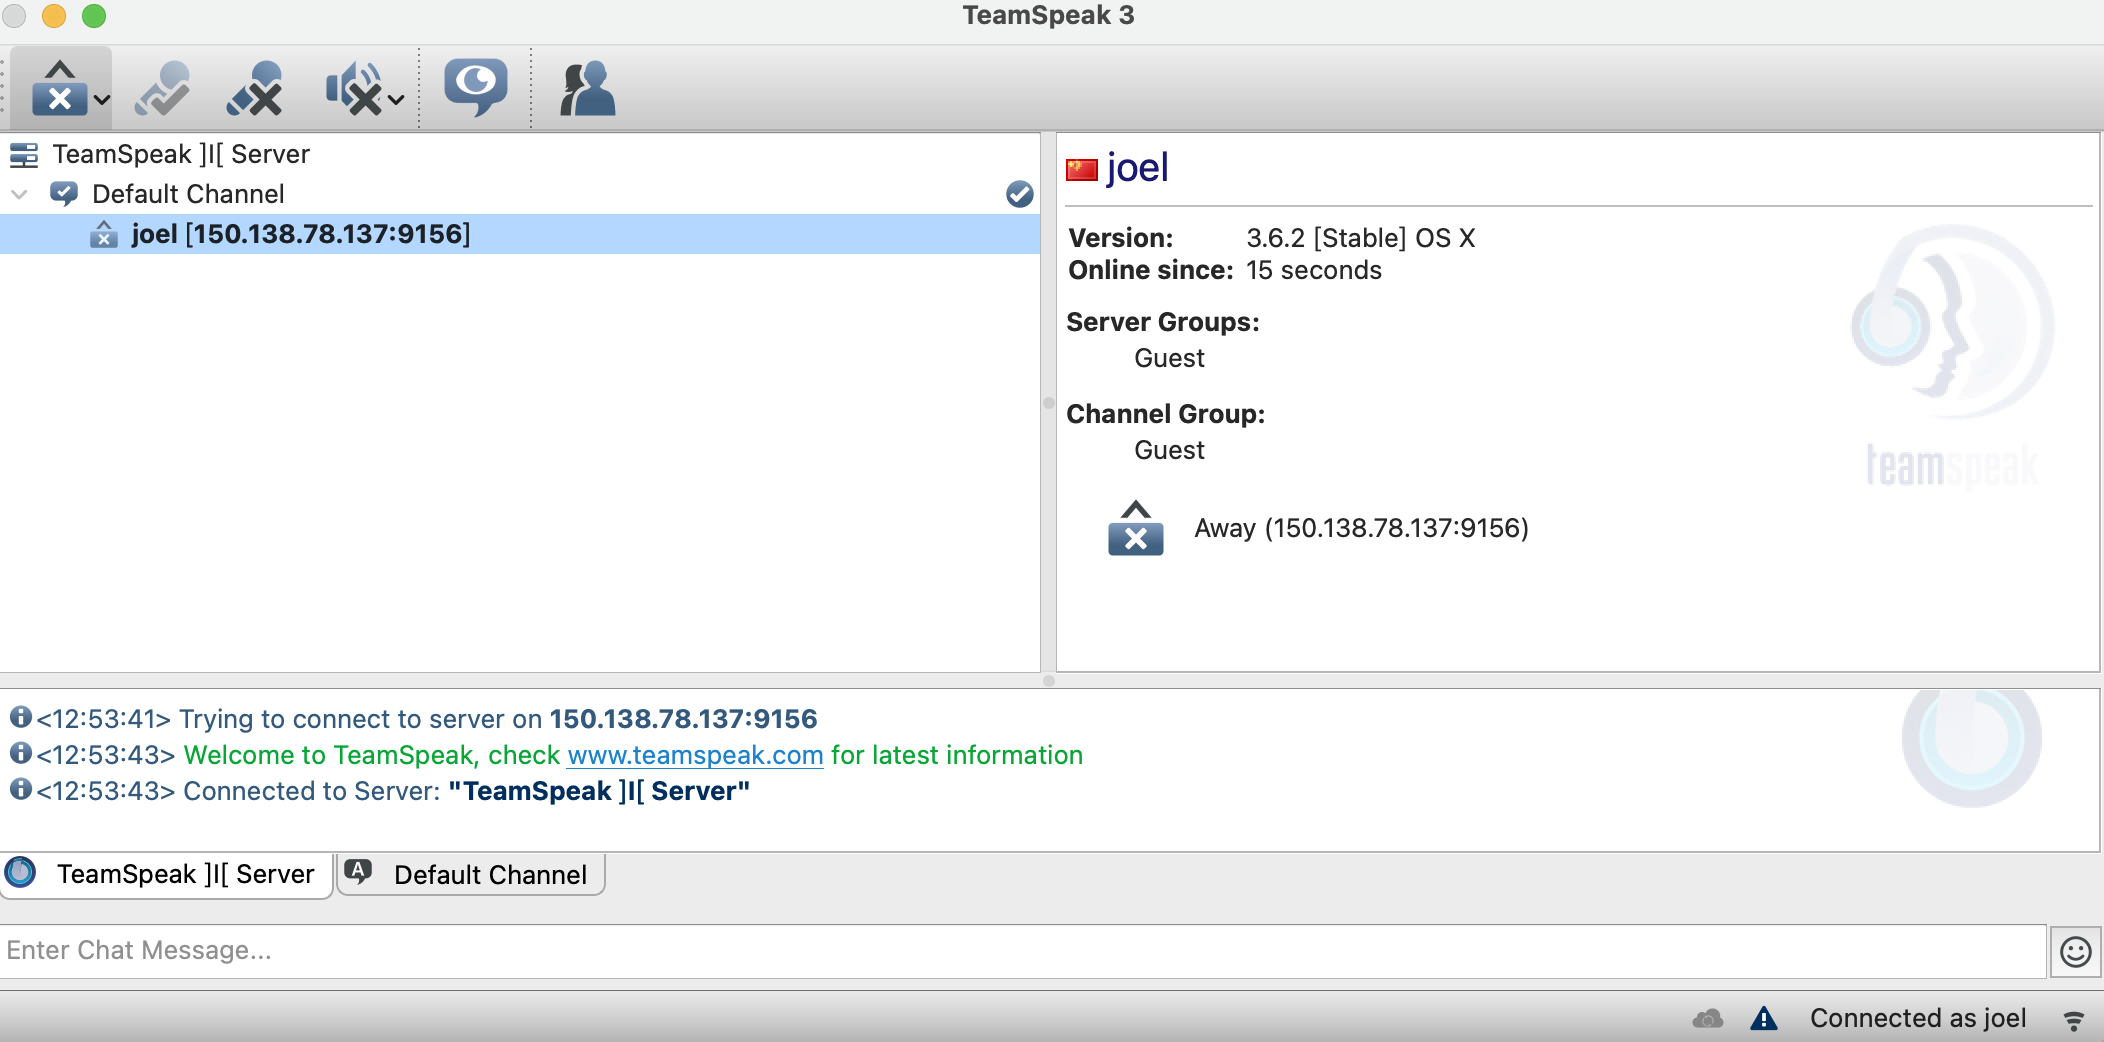Screen dimensions: 2104x1042
Task: Mute speakers using toolbar speaker icon
Action: (x=354, y=88)
